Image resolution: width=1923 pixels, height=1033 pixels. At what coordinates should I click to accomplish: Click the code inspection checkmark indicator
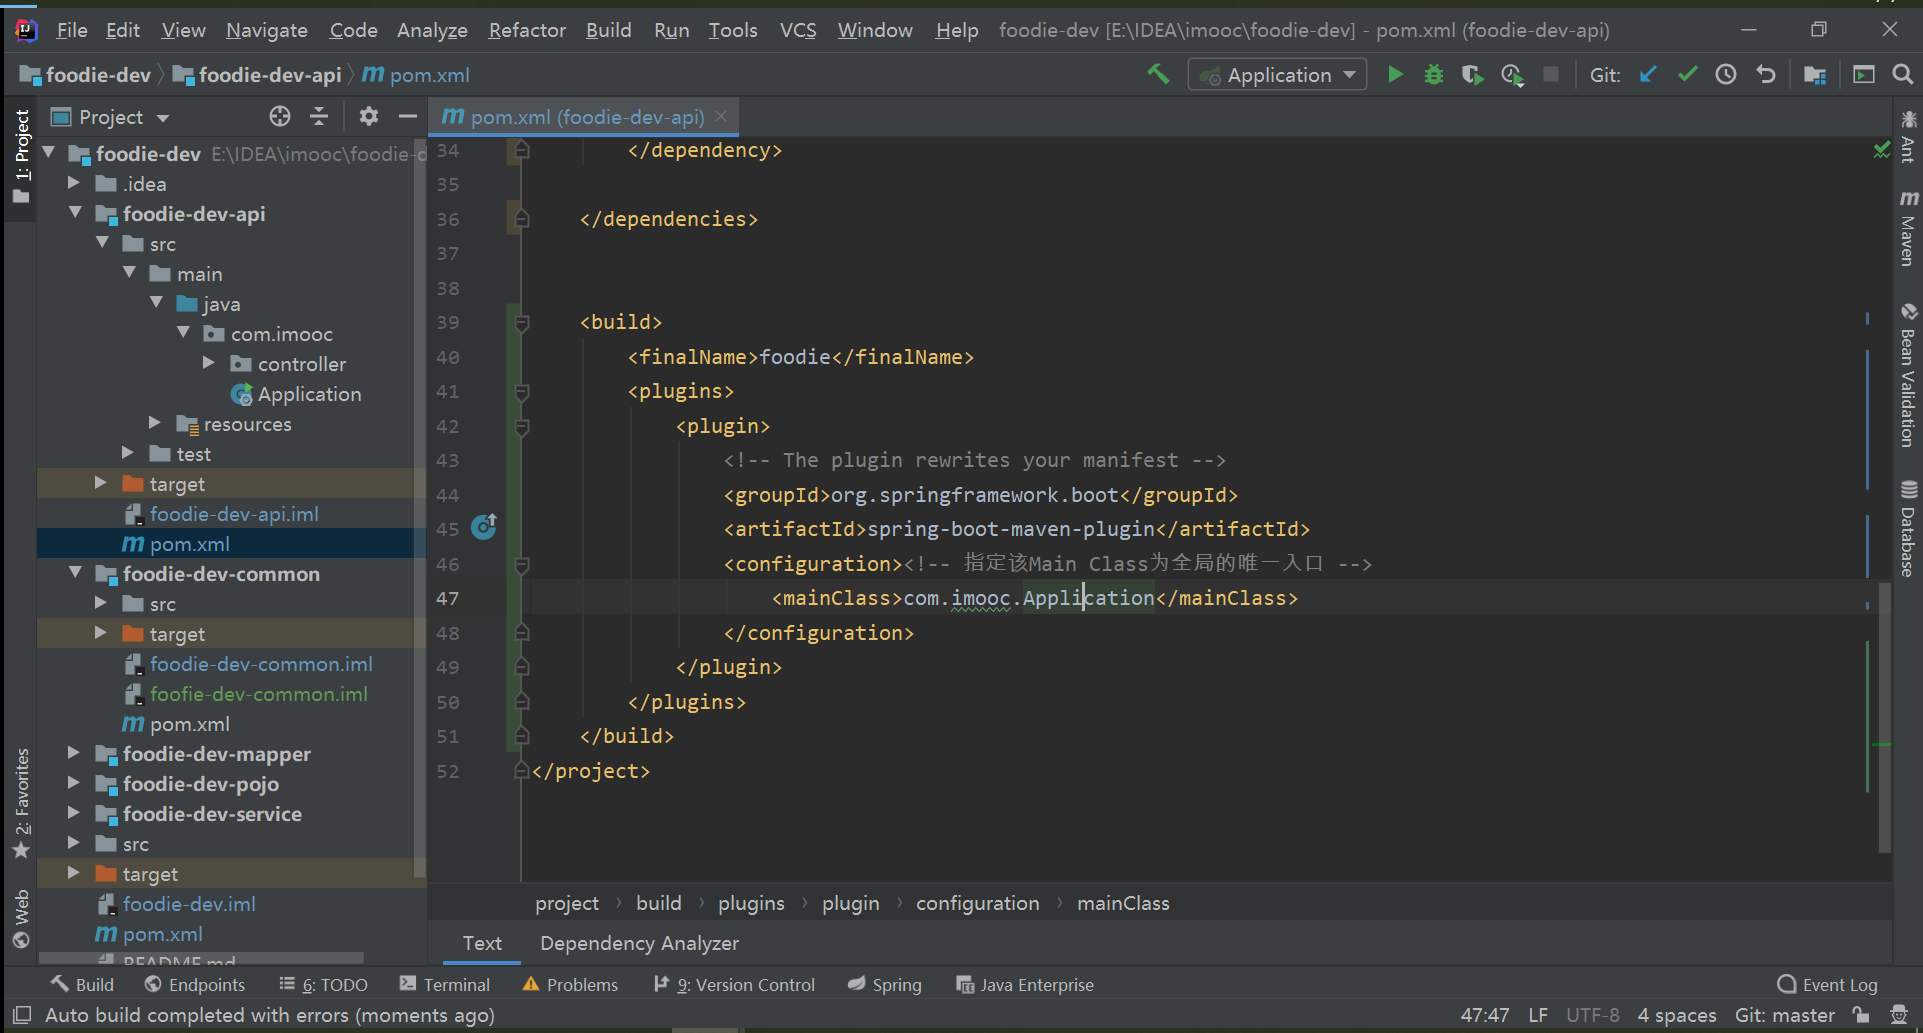(x=1881, y=150)
